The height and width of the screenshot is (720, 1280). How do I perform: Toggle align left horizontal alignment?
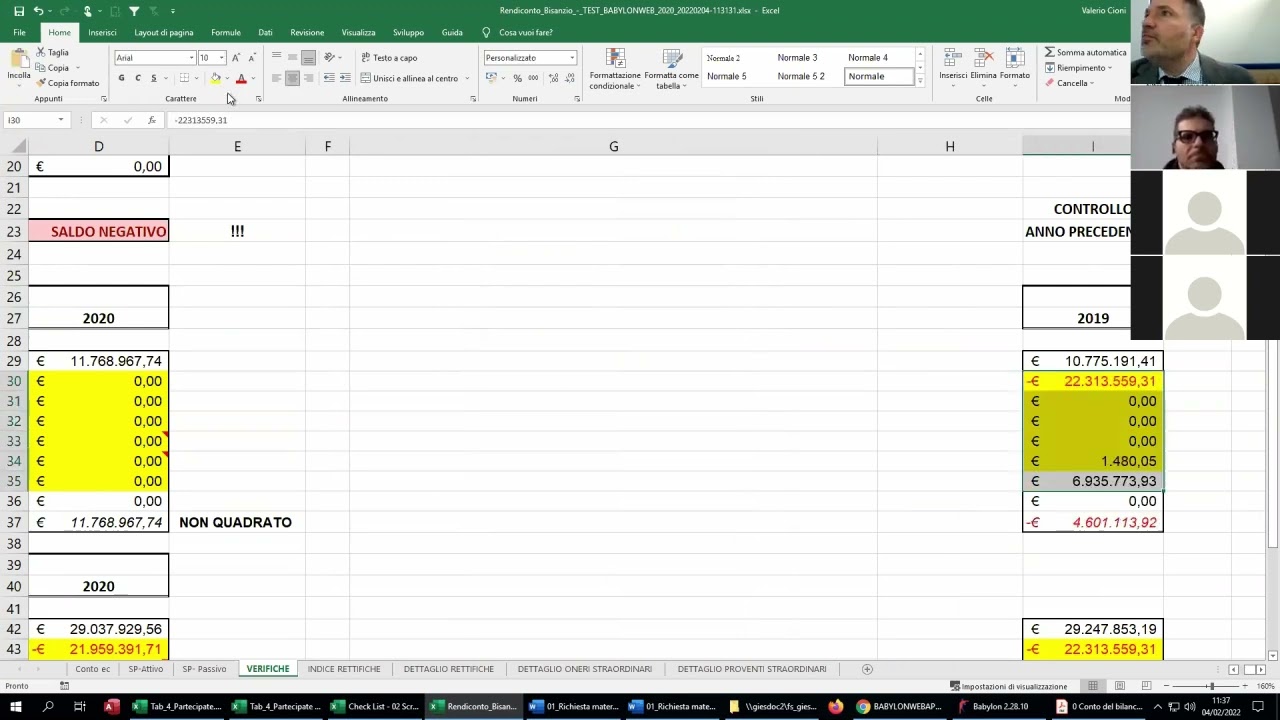point(277,78)
